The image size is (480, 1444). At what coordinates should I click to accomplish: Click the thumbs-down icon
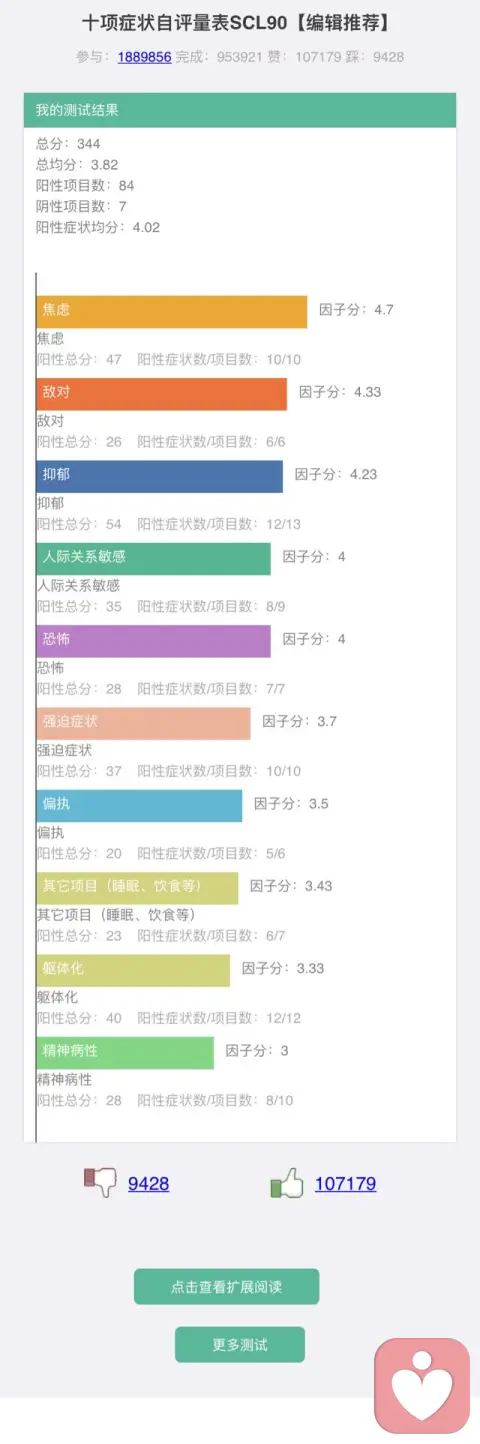click(100, 1183)
